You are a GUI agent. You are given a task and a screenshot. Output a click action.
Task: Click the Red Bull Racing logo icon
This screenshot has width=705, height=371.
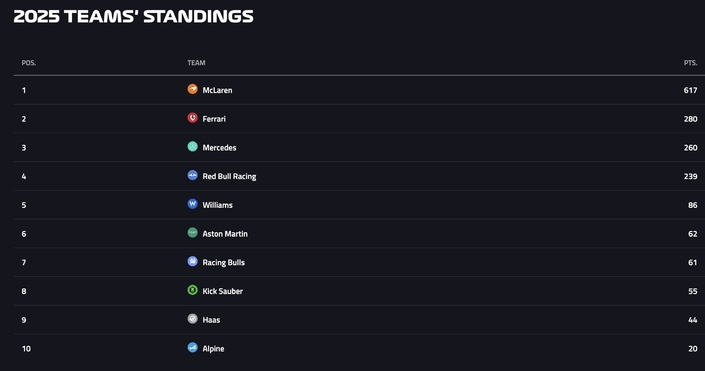tap(192, 175)
